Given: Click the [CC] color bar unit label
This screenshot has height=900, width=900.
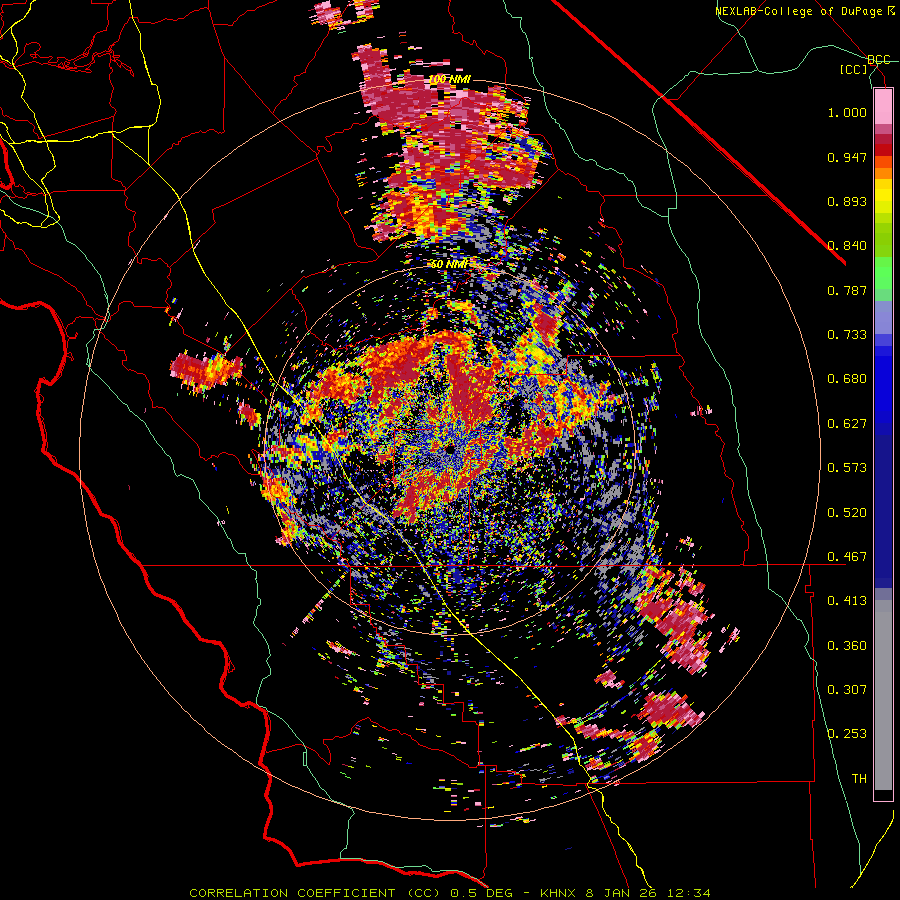Looking at the screenshot, I should pyautogui.click(x=854, y=69).
